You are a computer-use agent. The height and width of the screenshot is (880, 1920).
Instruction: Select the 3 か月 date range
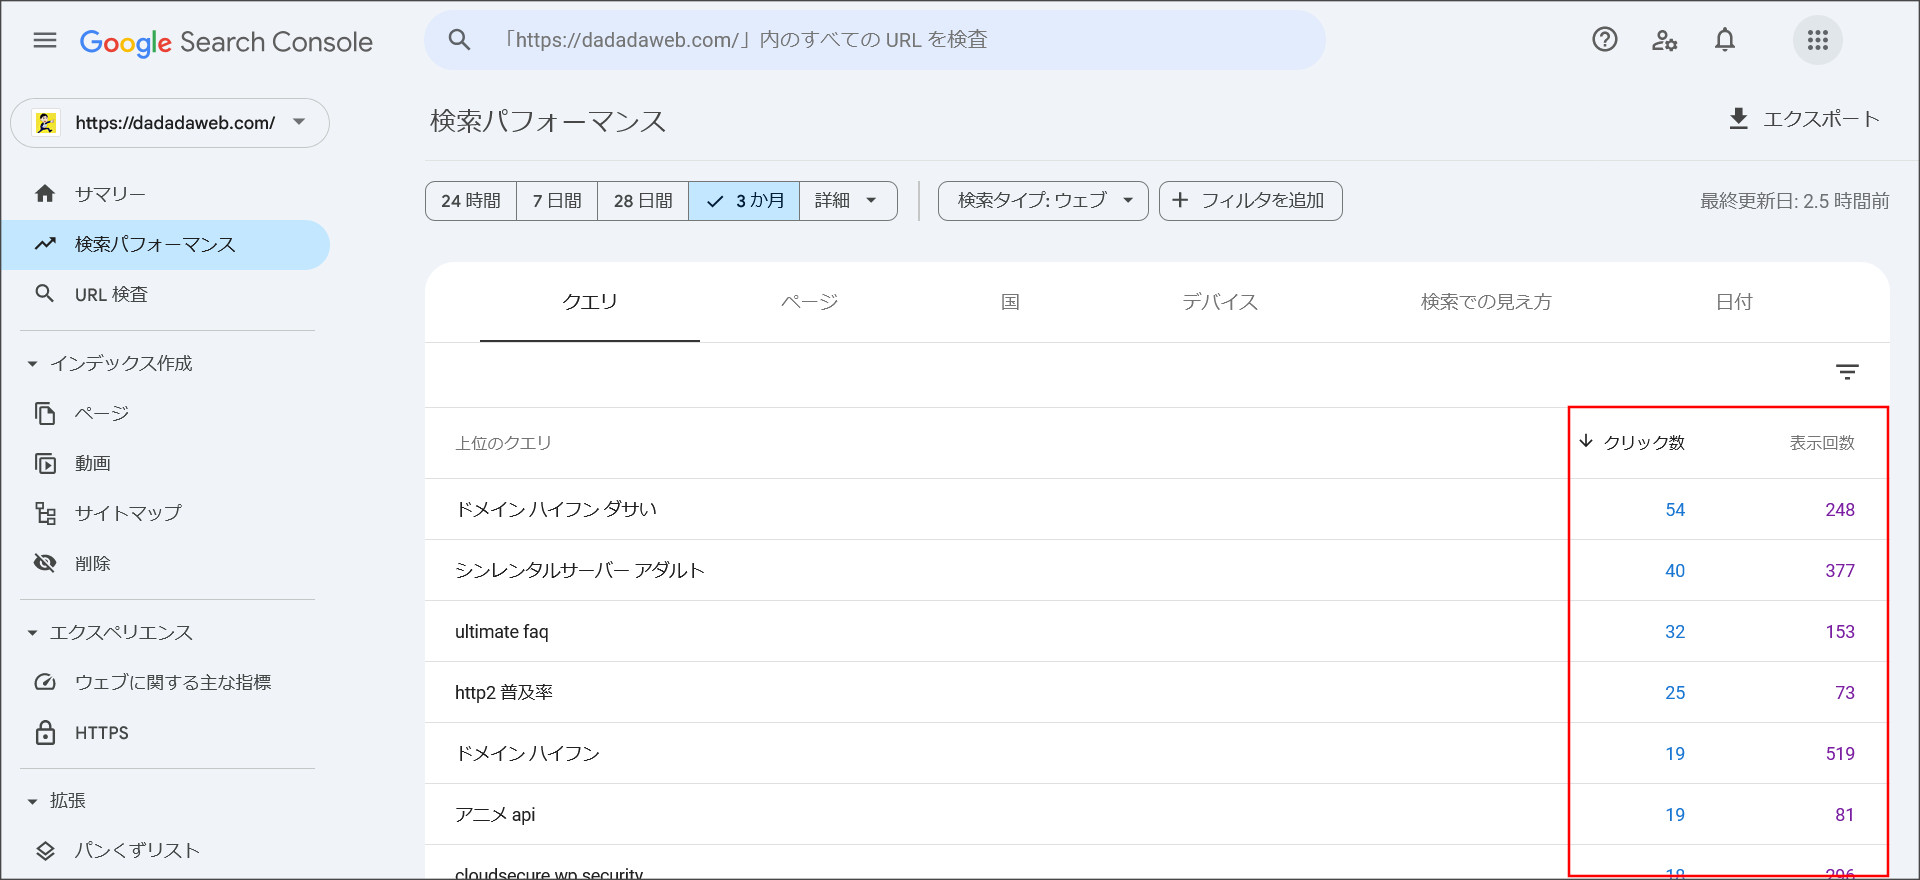(x=744, y=201)
